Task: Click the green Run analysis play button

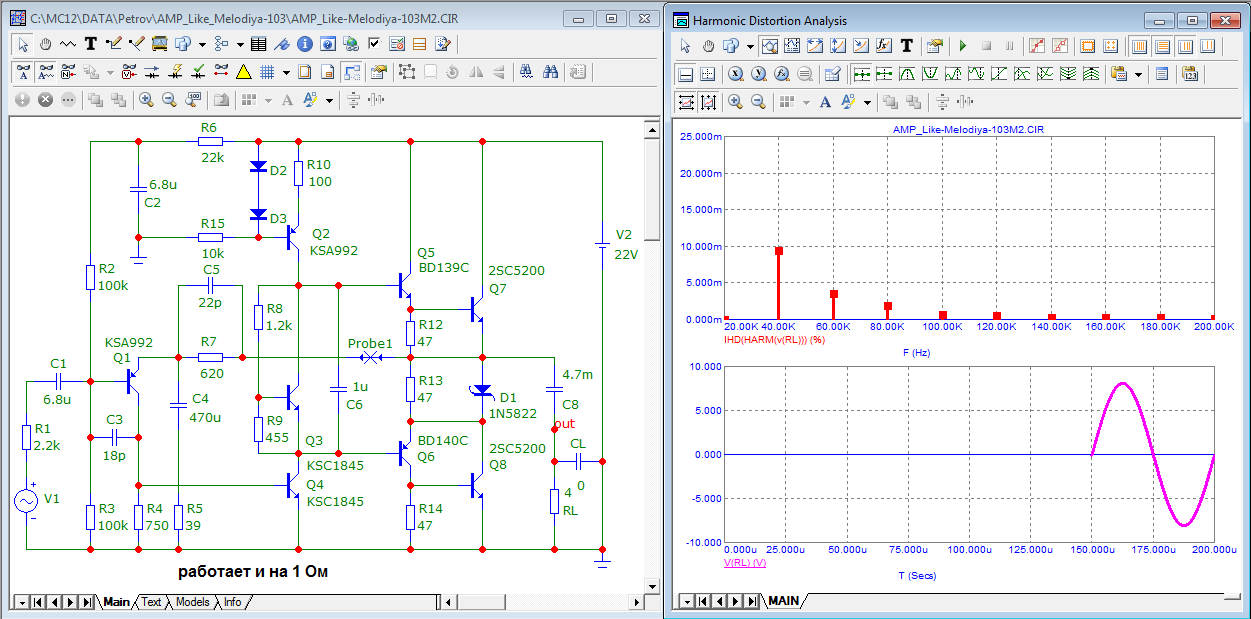Action: point(962,46)
